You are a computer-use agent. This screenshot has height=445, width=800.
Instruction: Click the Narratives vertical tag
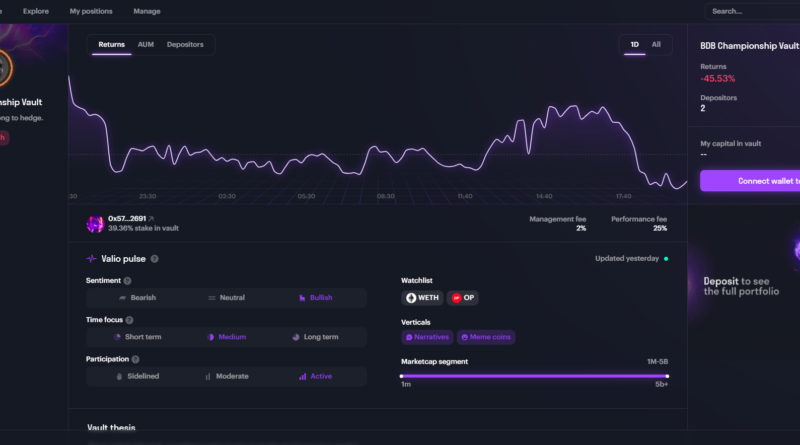click(427, 338)
